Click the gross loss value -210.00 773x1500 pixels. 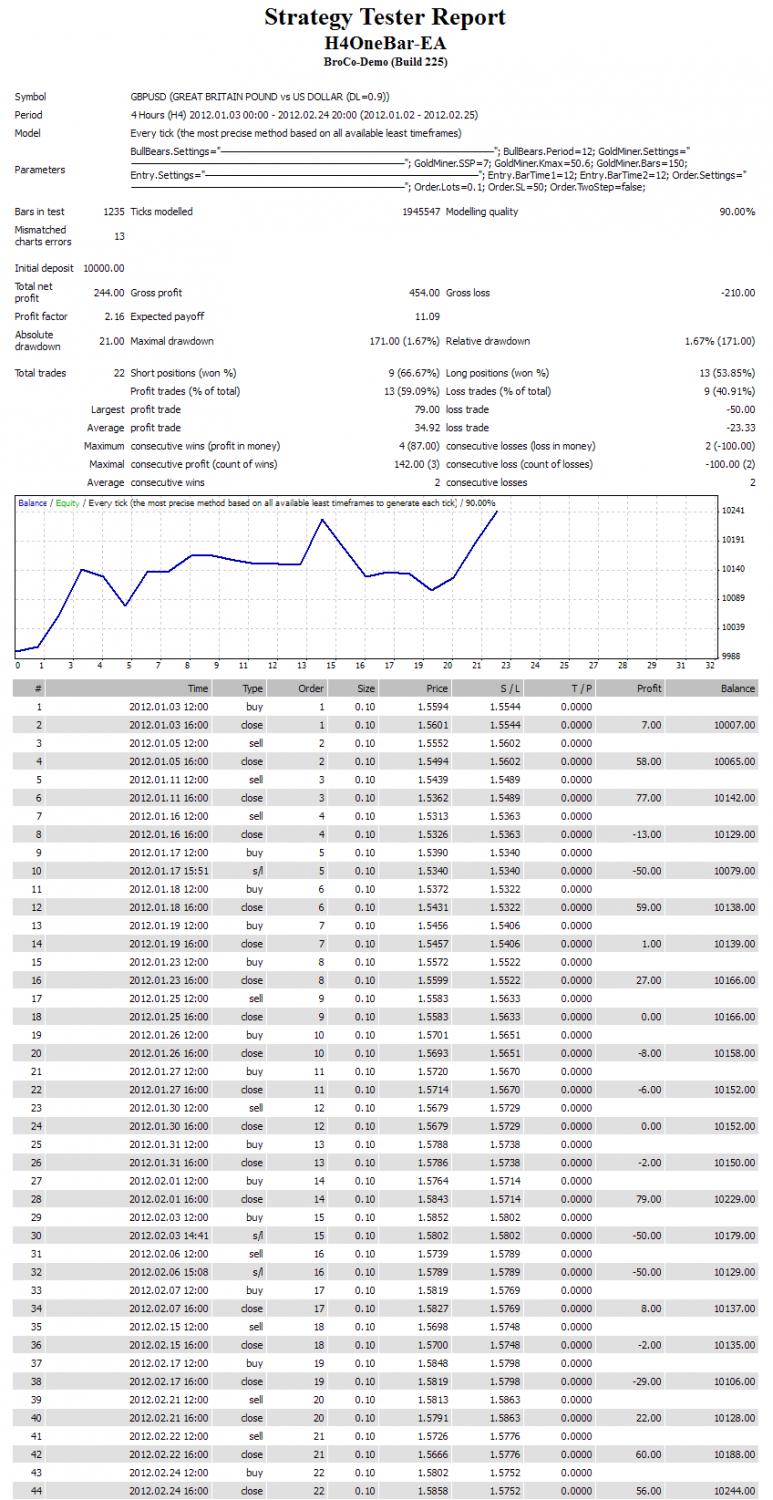738,293
